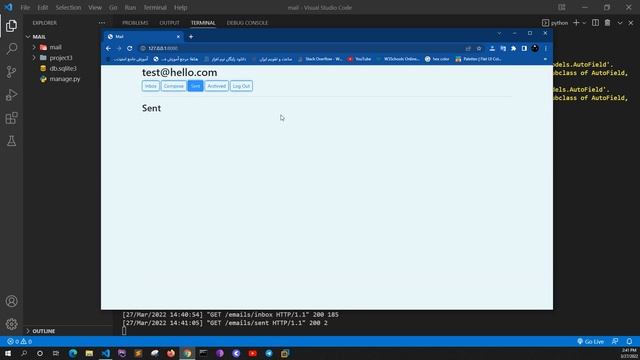Viewport: 640px width, 360px height.
Task: Open the Selection menu
Action: pos(68,7)
